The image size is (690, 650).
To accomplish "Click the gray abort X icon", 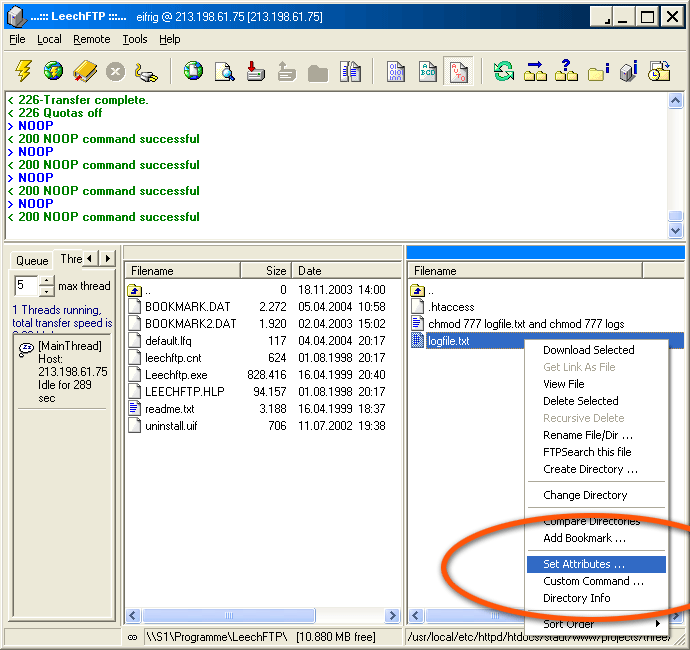I will (115, 71).
